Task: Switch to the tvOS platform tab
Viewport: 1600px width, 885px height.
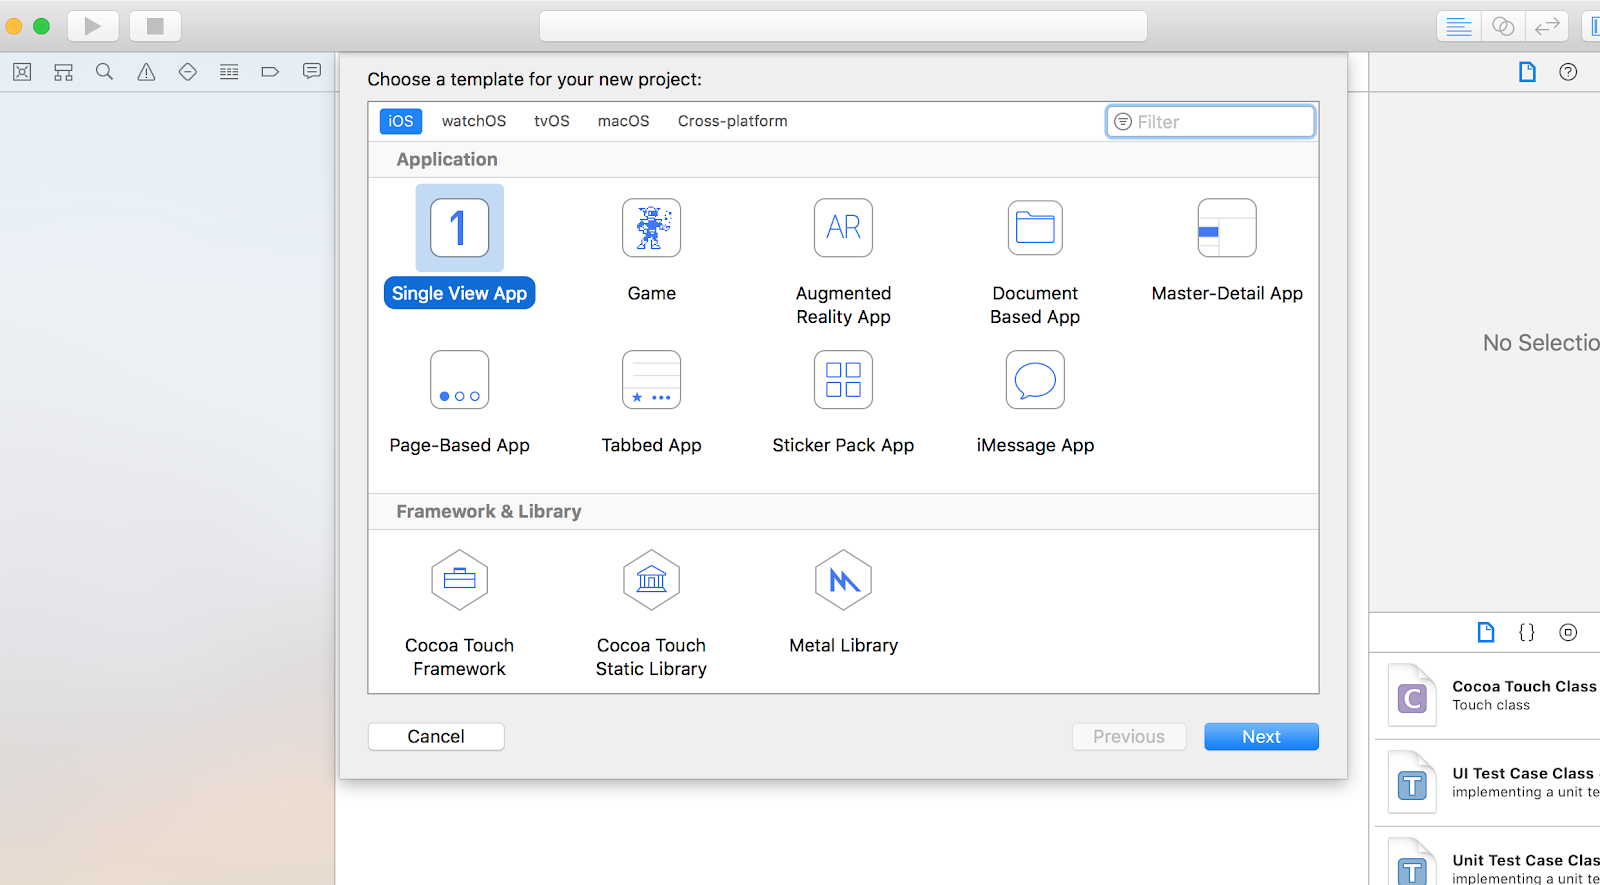Action: tap(552, 121)
